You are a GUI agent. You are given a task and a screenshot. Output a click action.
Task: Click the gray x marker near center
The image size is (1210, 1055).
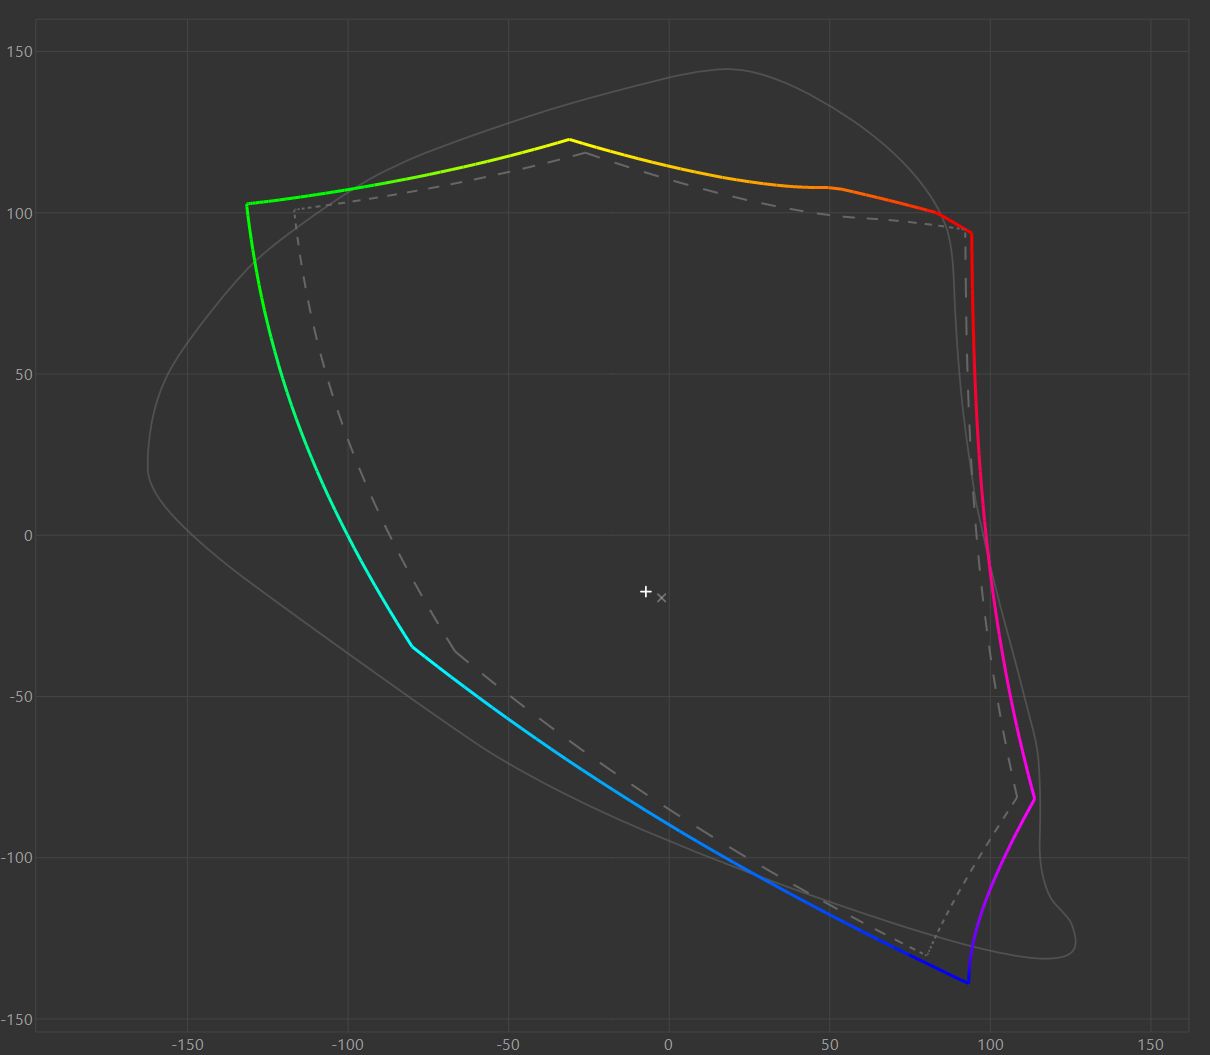pyautogui.click(x=661, y=598)
